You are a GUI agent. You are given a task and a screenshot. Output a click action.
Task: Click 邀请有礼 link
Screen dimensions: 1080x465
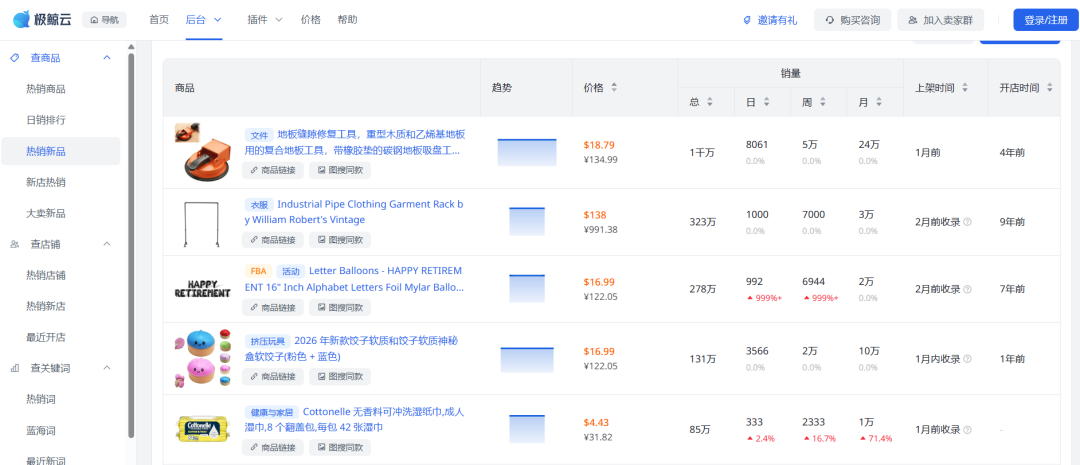(770, 21)
